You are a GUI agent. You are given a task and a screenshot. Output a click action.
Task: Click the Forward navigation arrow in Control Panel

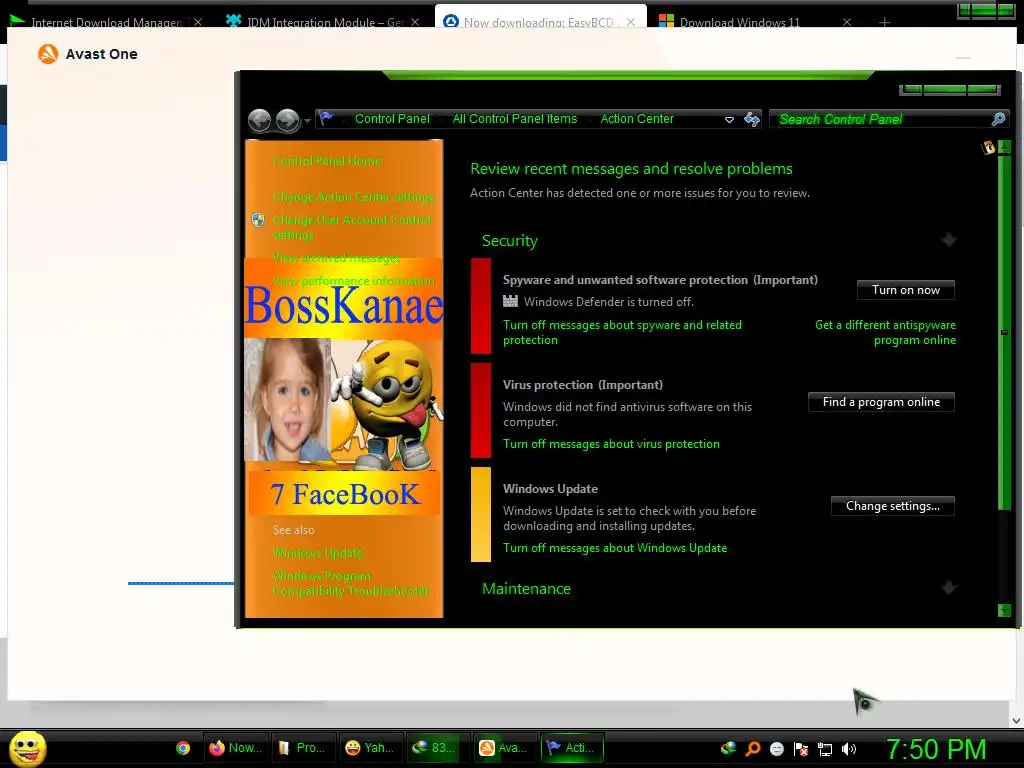click(287, 120)
